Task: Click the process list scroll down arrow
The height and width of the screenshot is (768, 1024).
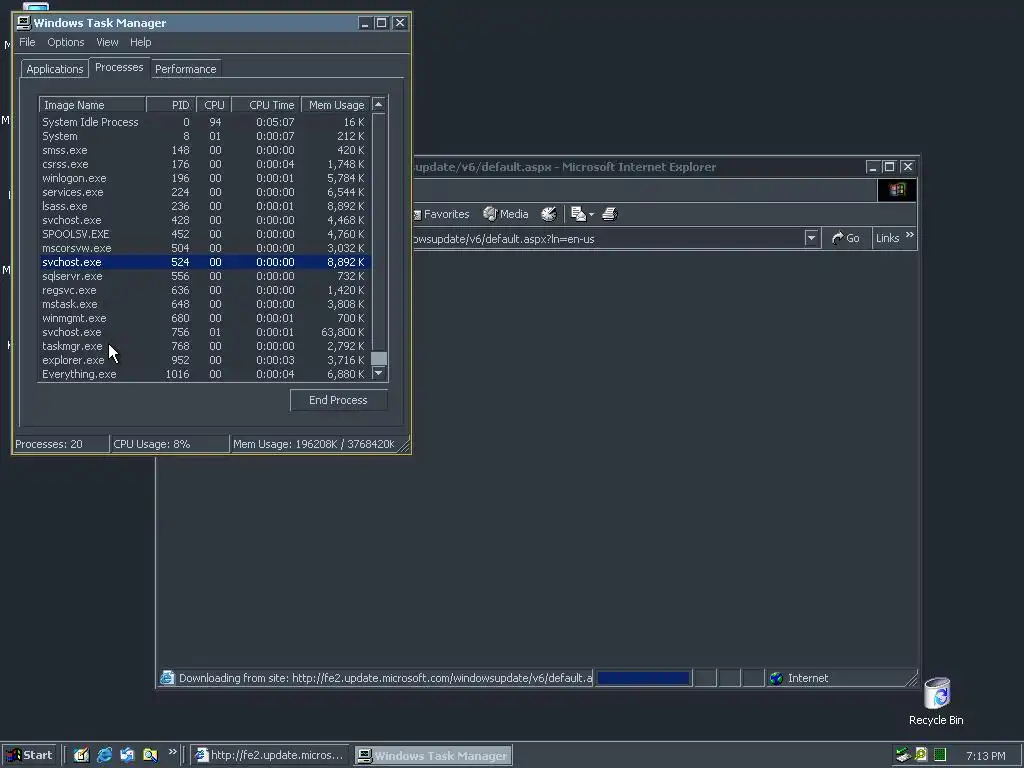Action: pyautogui.click(x=379, y=374)
